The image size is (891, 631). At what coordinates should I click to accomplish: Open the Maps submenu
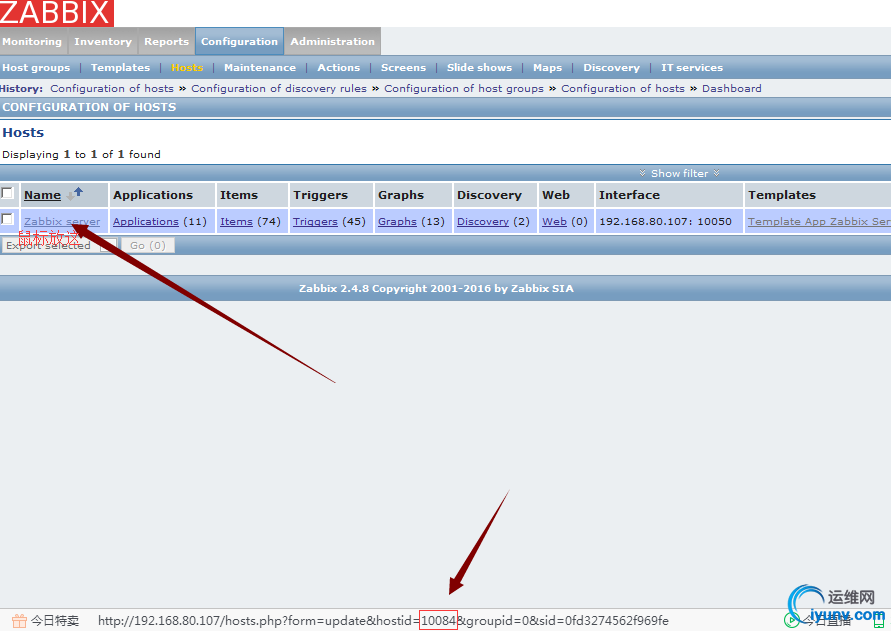tap(547, 68)
